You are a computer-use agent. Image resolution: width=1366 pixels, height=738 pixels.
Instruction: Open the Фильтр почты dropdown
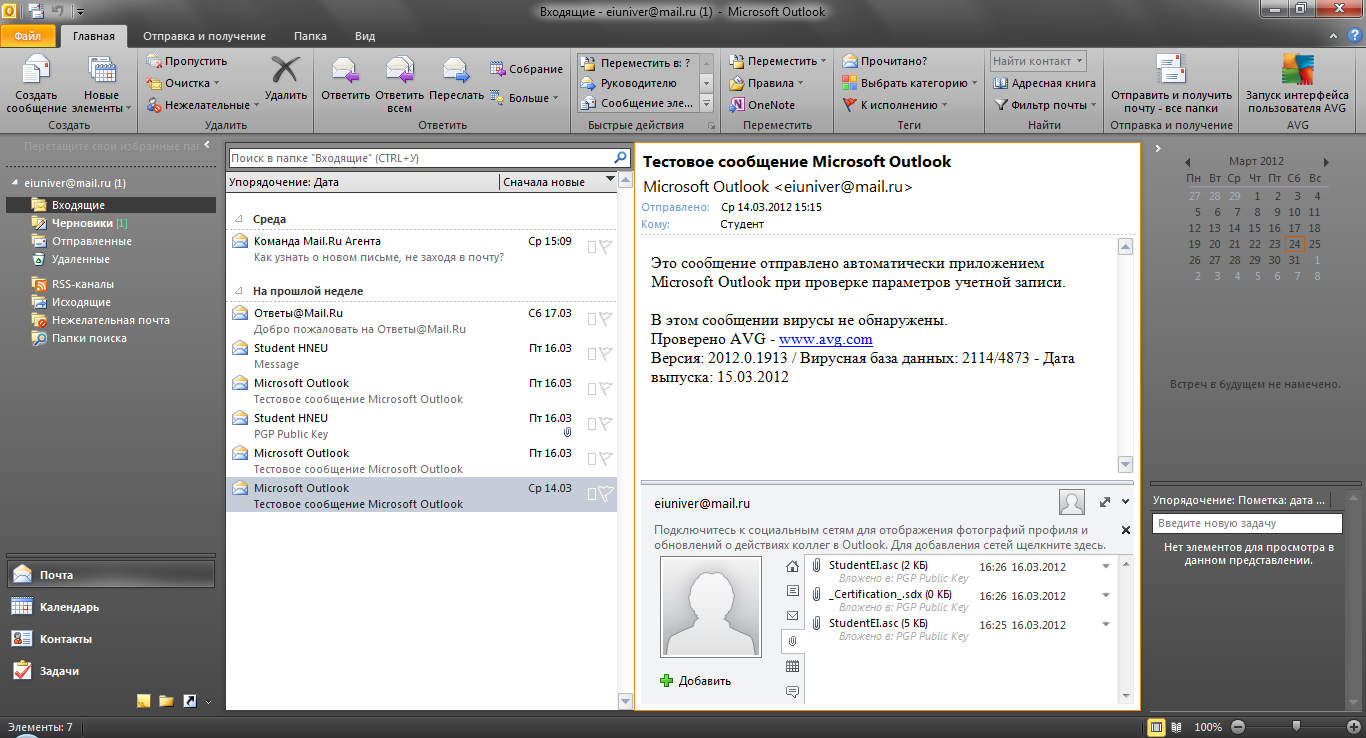pos(1045,105)
